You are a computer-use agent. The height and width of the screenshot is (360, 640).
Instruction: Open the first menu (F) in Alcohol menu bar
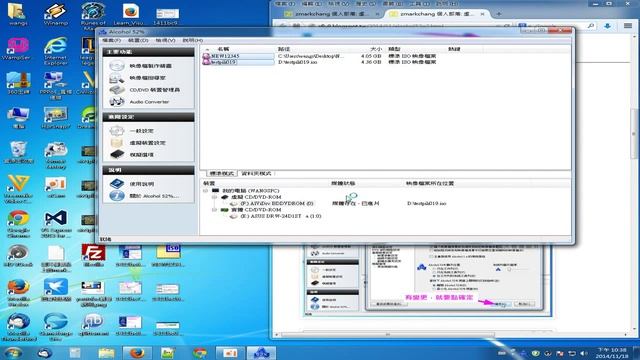111,40
